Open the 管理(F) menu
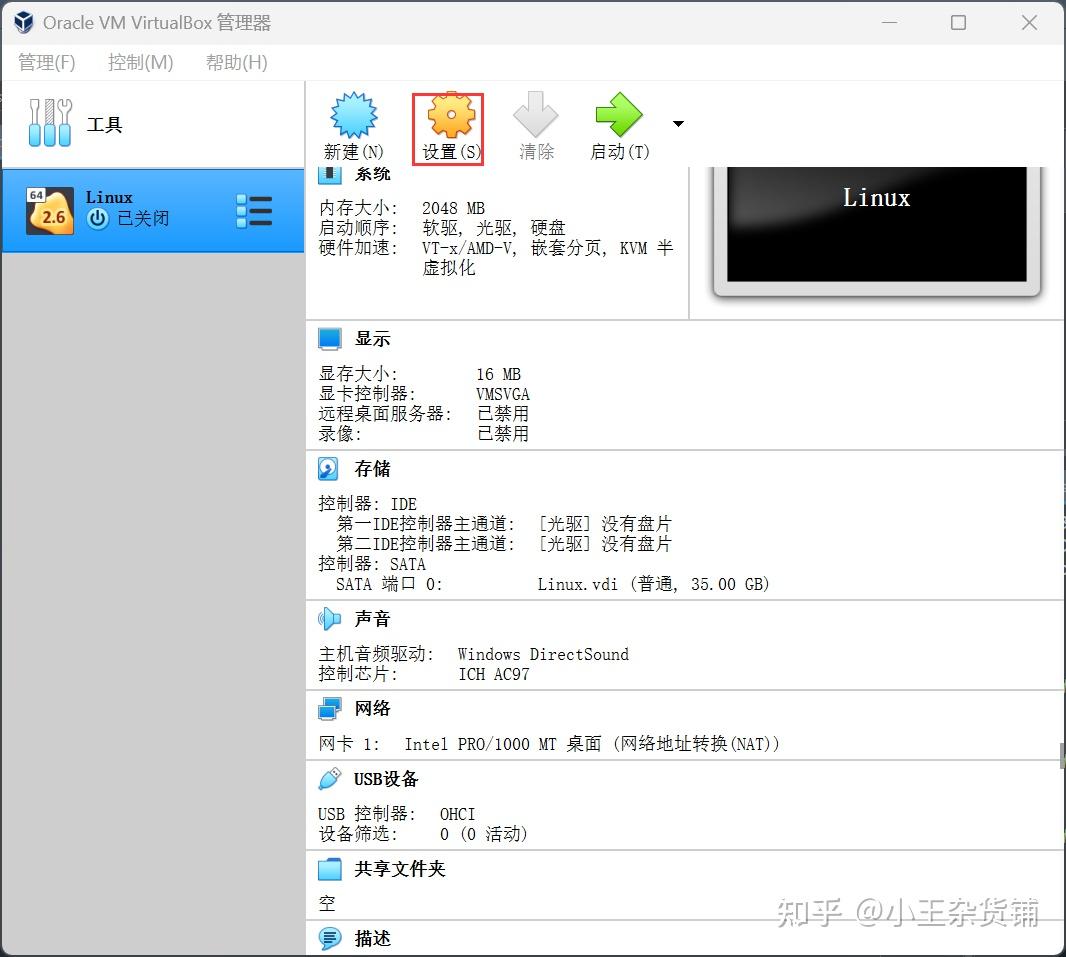This screenshot has height=957, width=1066. [x=46, y=62]
